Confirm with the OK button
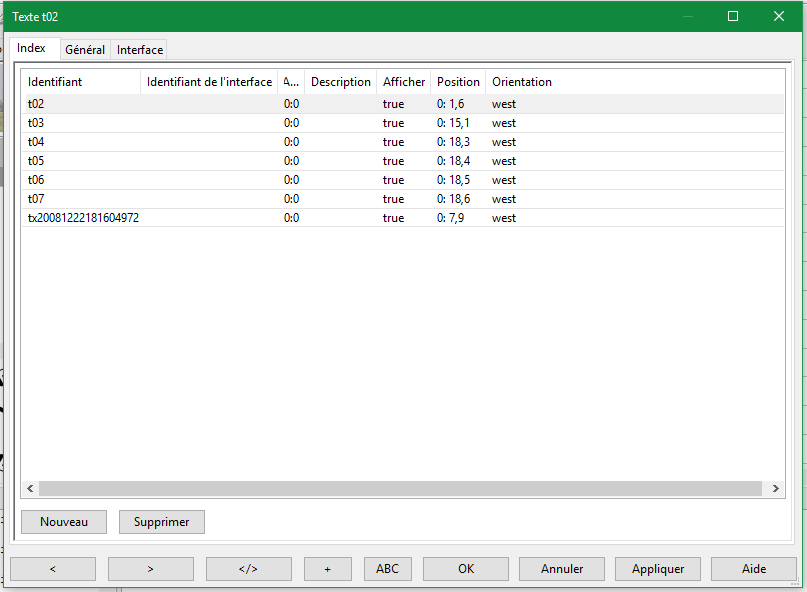Image resolution: width=807 pixels, height=592 pixels. tap(466, 569)
